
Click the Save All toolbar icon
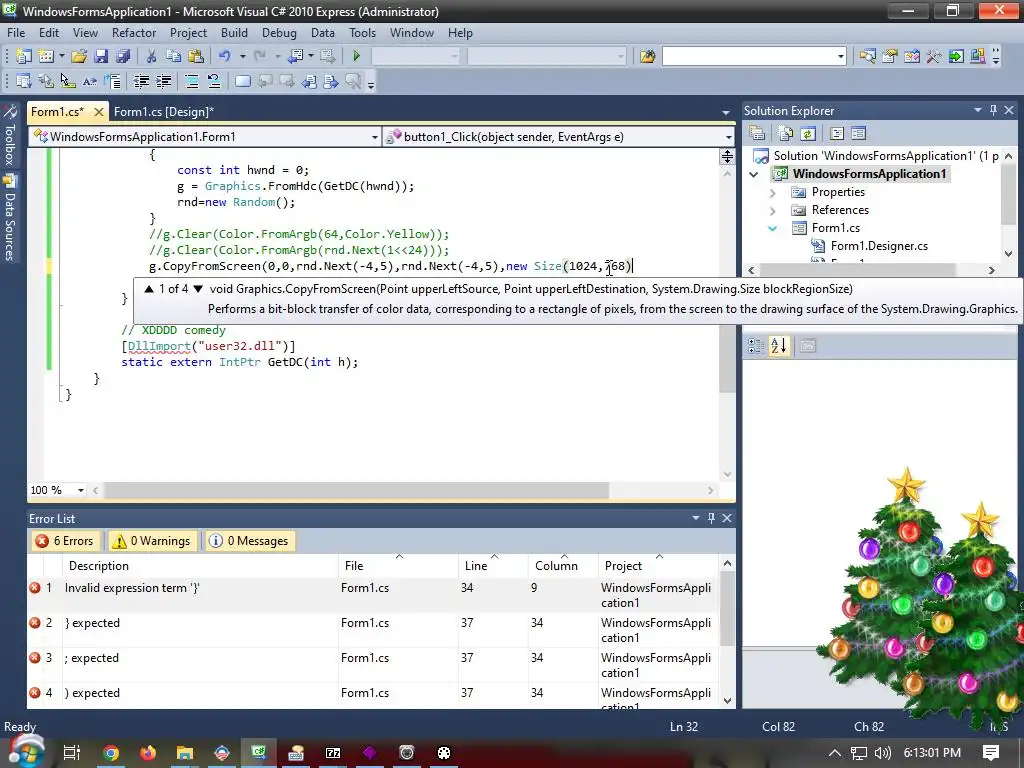tap(123, 56)
